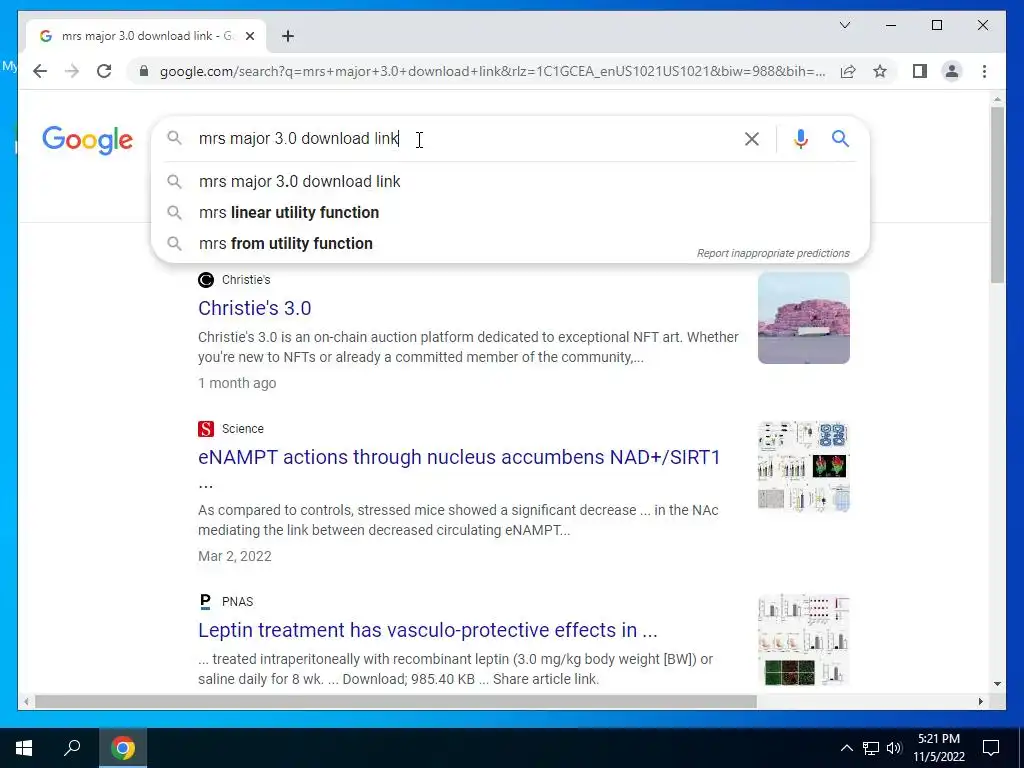1024x768 pixels.
Task: Open the Christie's pink rock thumbnail
Action: [x=803, y=318]
